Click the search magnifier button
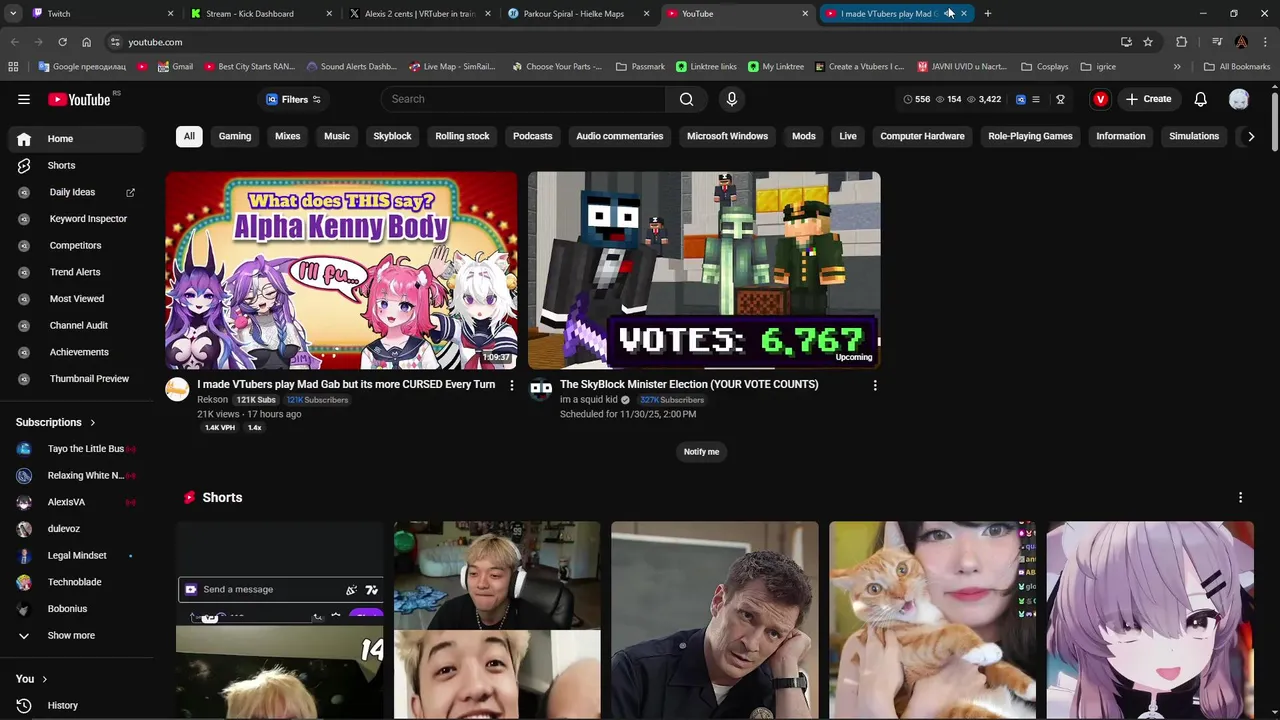1280x720 pixels. pos(686,99)
